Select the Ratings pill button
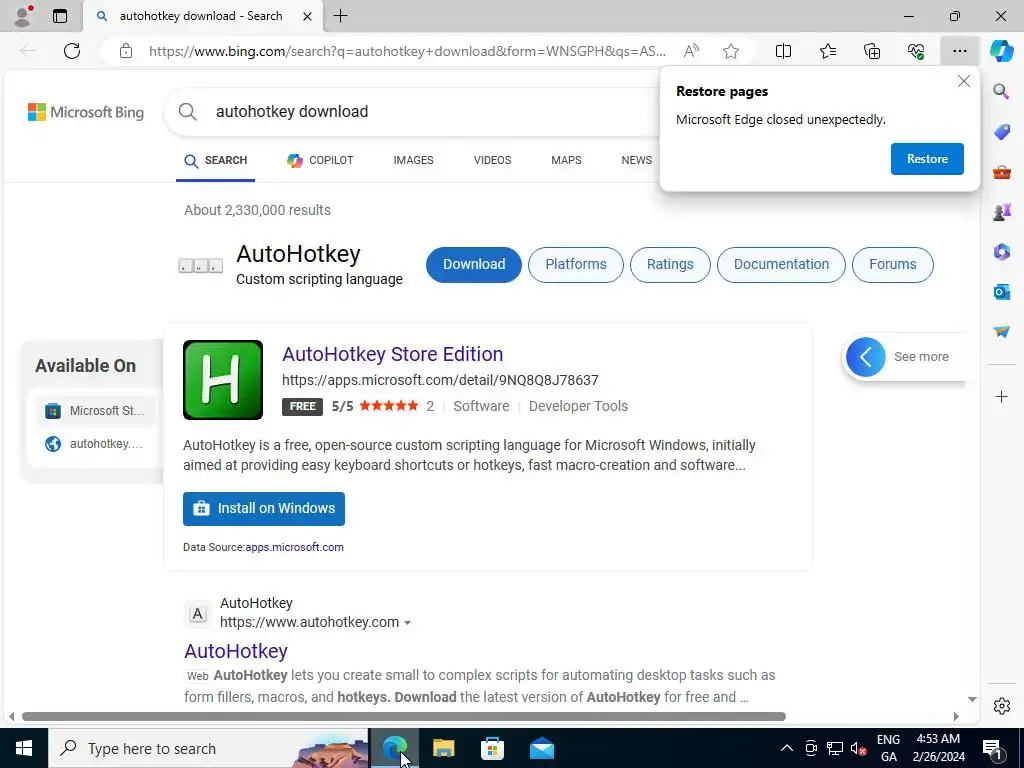Image resolution: width=1024 pixels, height=768 pixels. tap(670, 264)
